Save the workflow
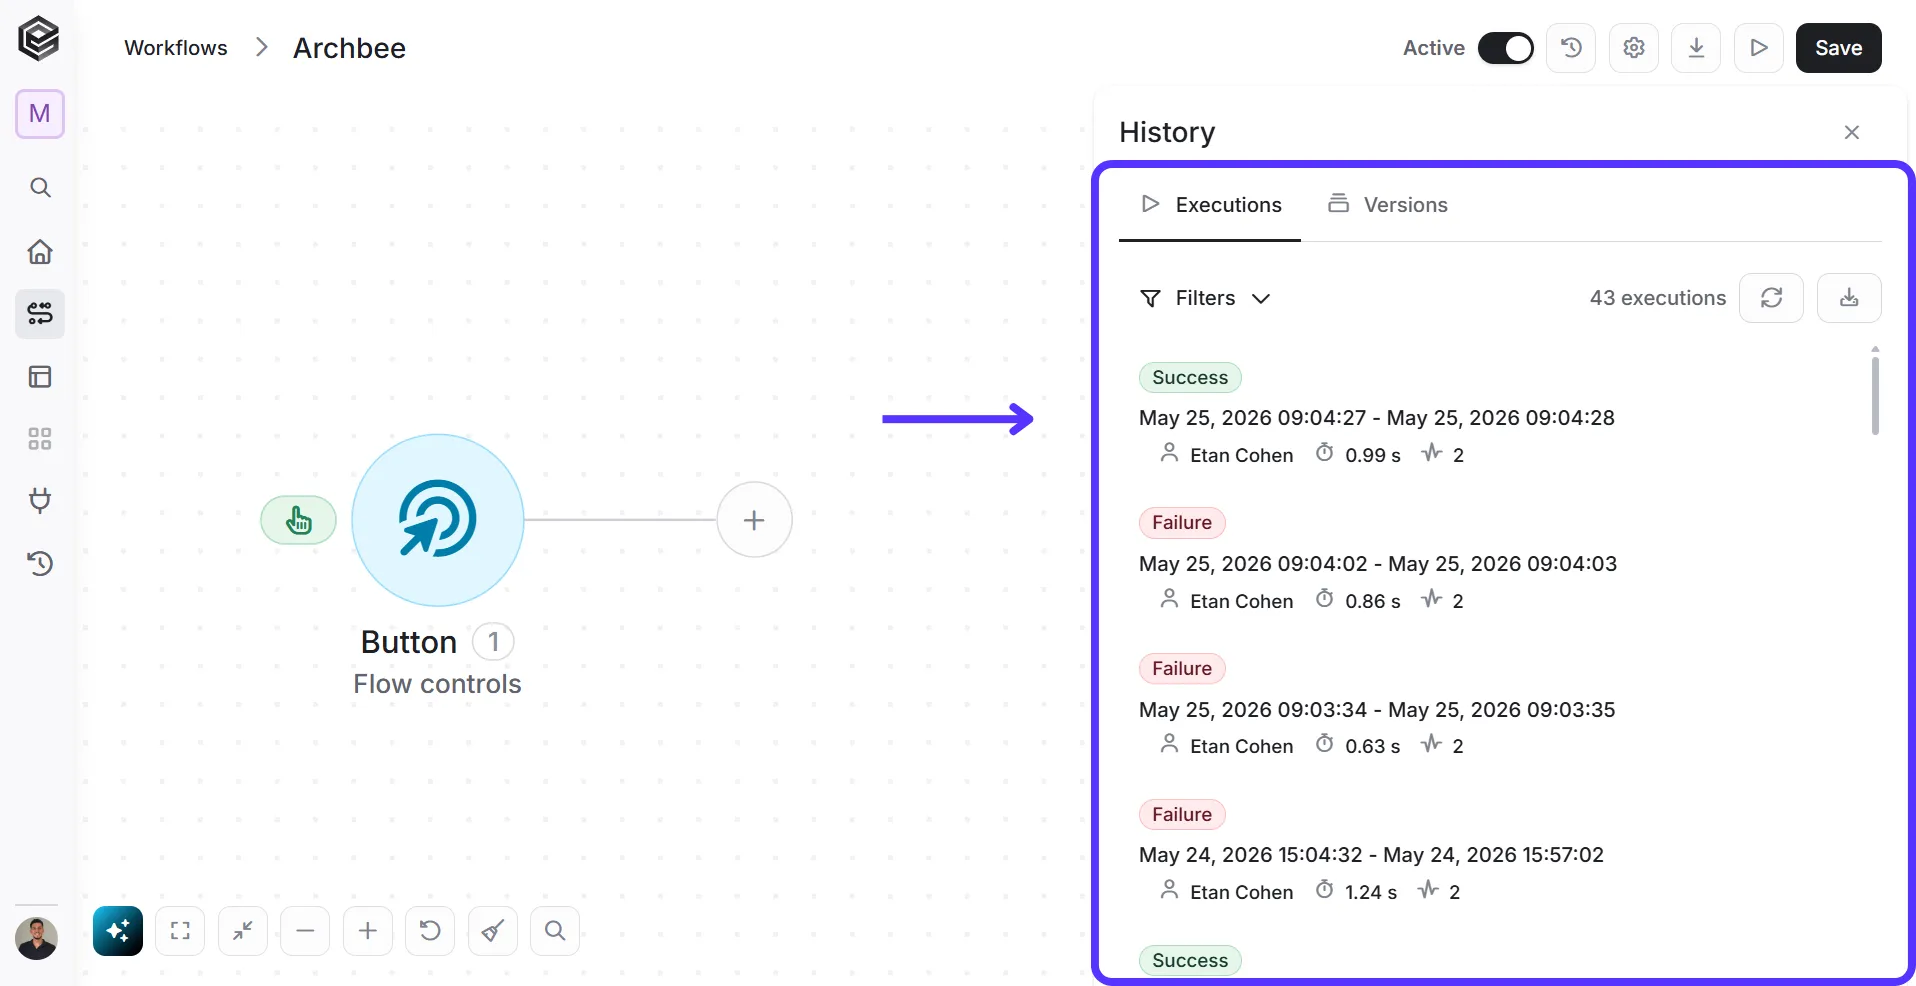The height and width of the screenshot is (986, 1916). 1838,48
